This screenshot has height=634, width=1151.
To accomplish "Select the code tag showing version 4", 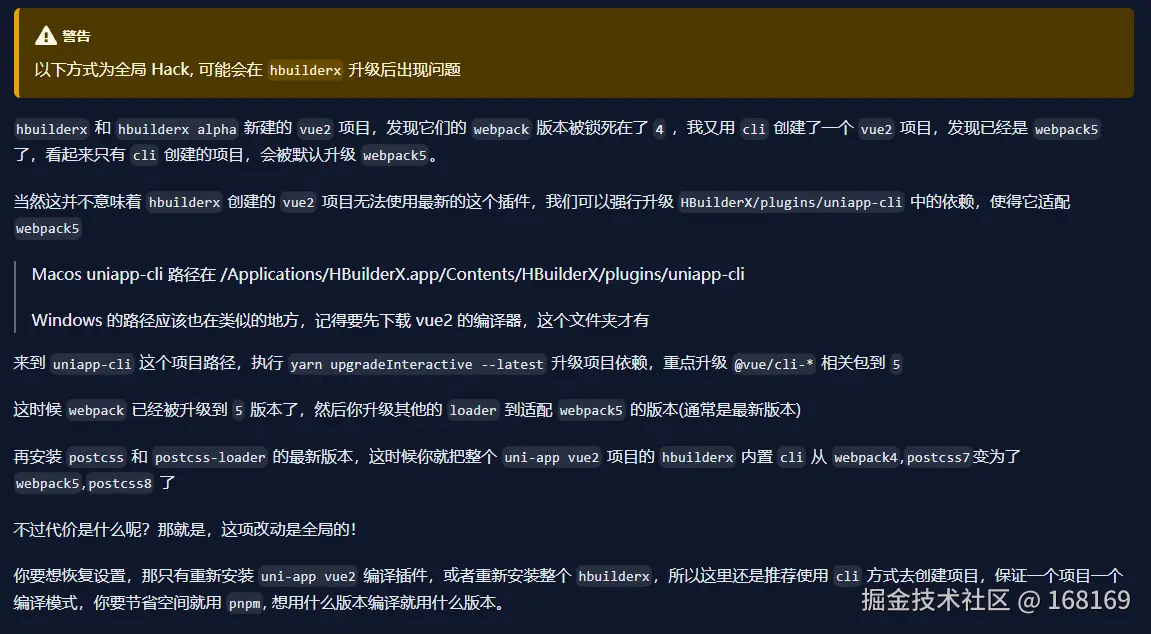I will click(658, 128).
